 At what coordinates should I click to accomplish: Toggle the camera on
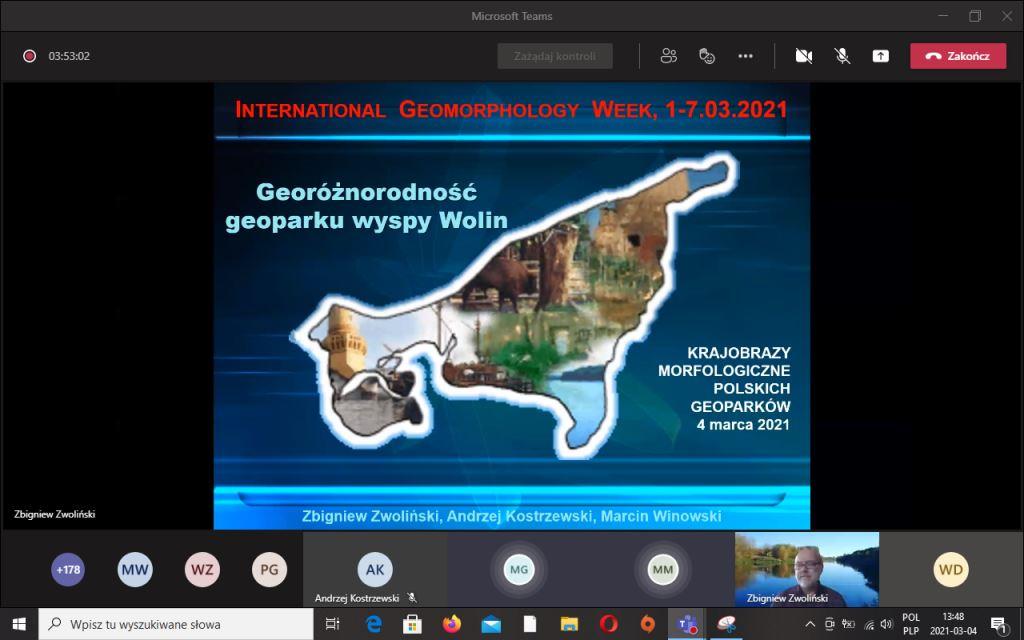(803, 56)
